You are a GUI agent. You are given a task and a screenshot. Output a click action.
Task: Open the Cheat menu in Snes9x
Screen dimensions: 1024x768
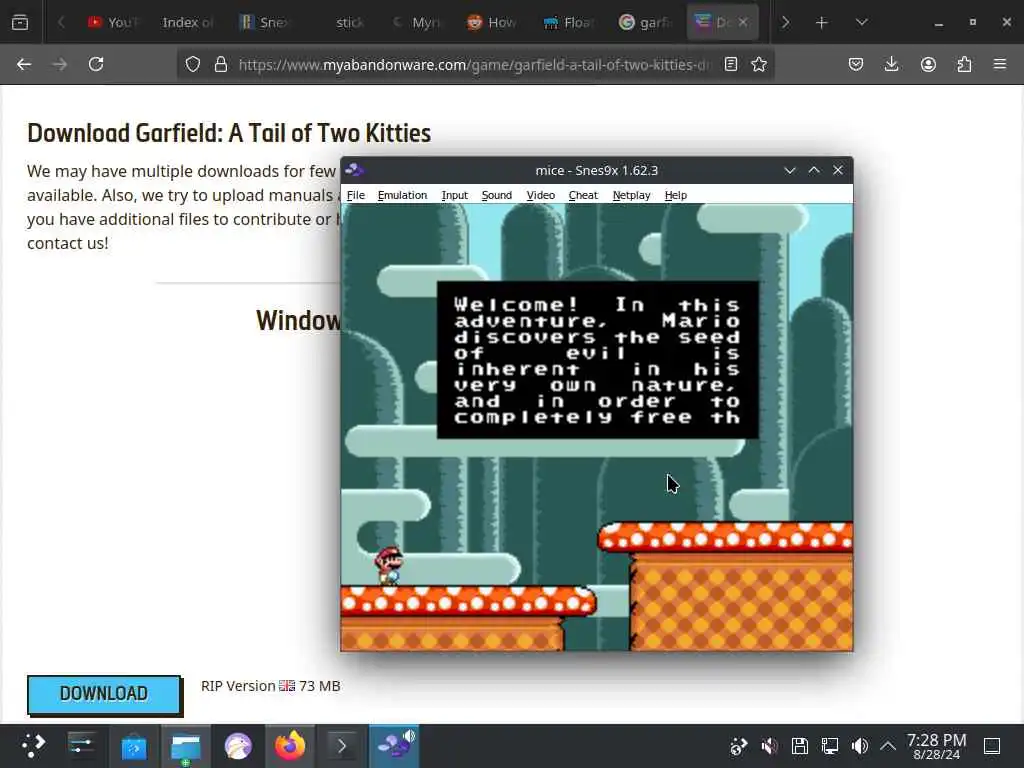pos(583,195)
